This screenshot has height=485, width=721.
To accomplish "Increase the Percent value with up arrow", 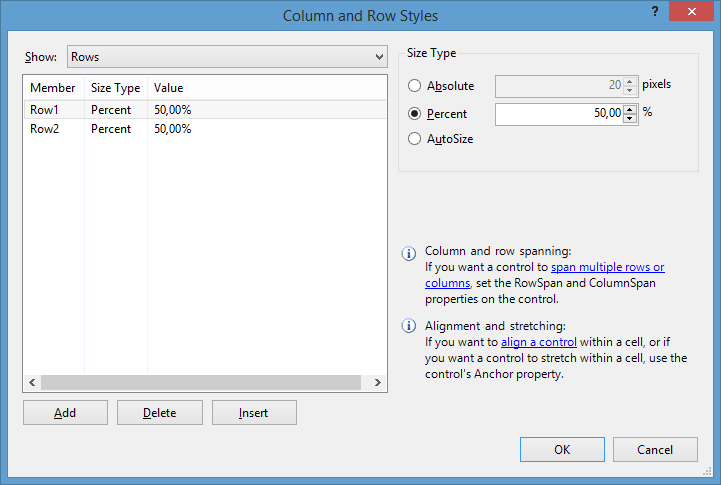I will 630,109.
